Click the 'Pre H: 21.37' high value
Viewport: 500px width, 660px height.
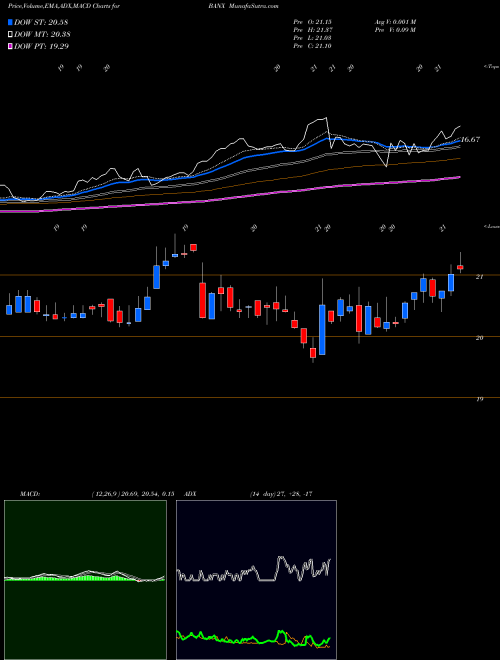click(313, 30)
